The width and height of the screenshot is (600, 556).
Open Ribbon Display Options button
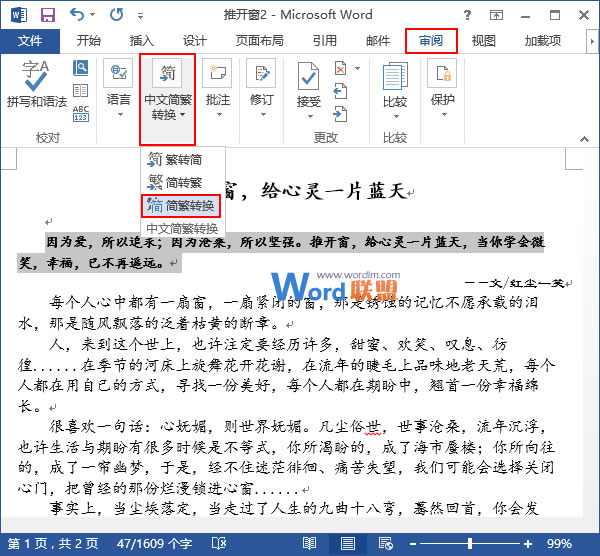(496, 15)
